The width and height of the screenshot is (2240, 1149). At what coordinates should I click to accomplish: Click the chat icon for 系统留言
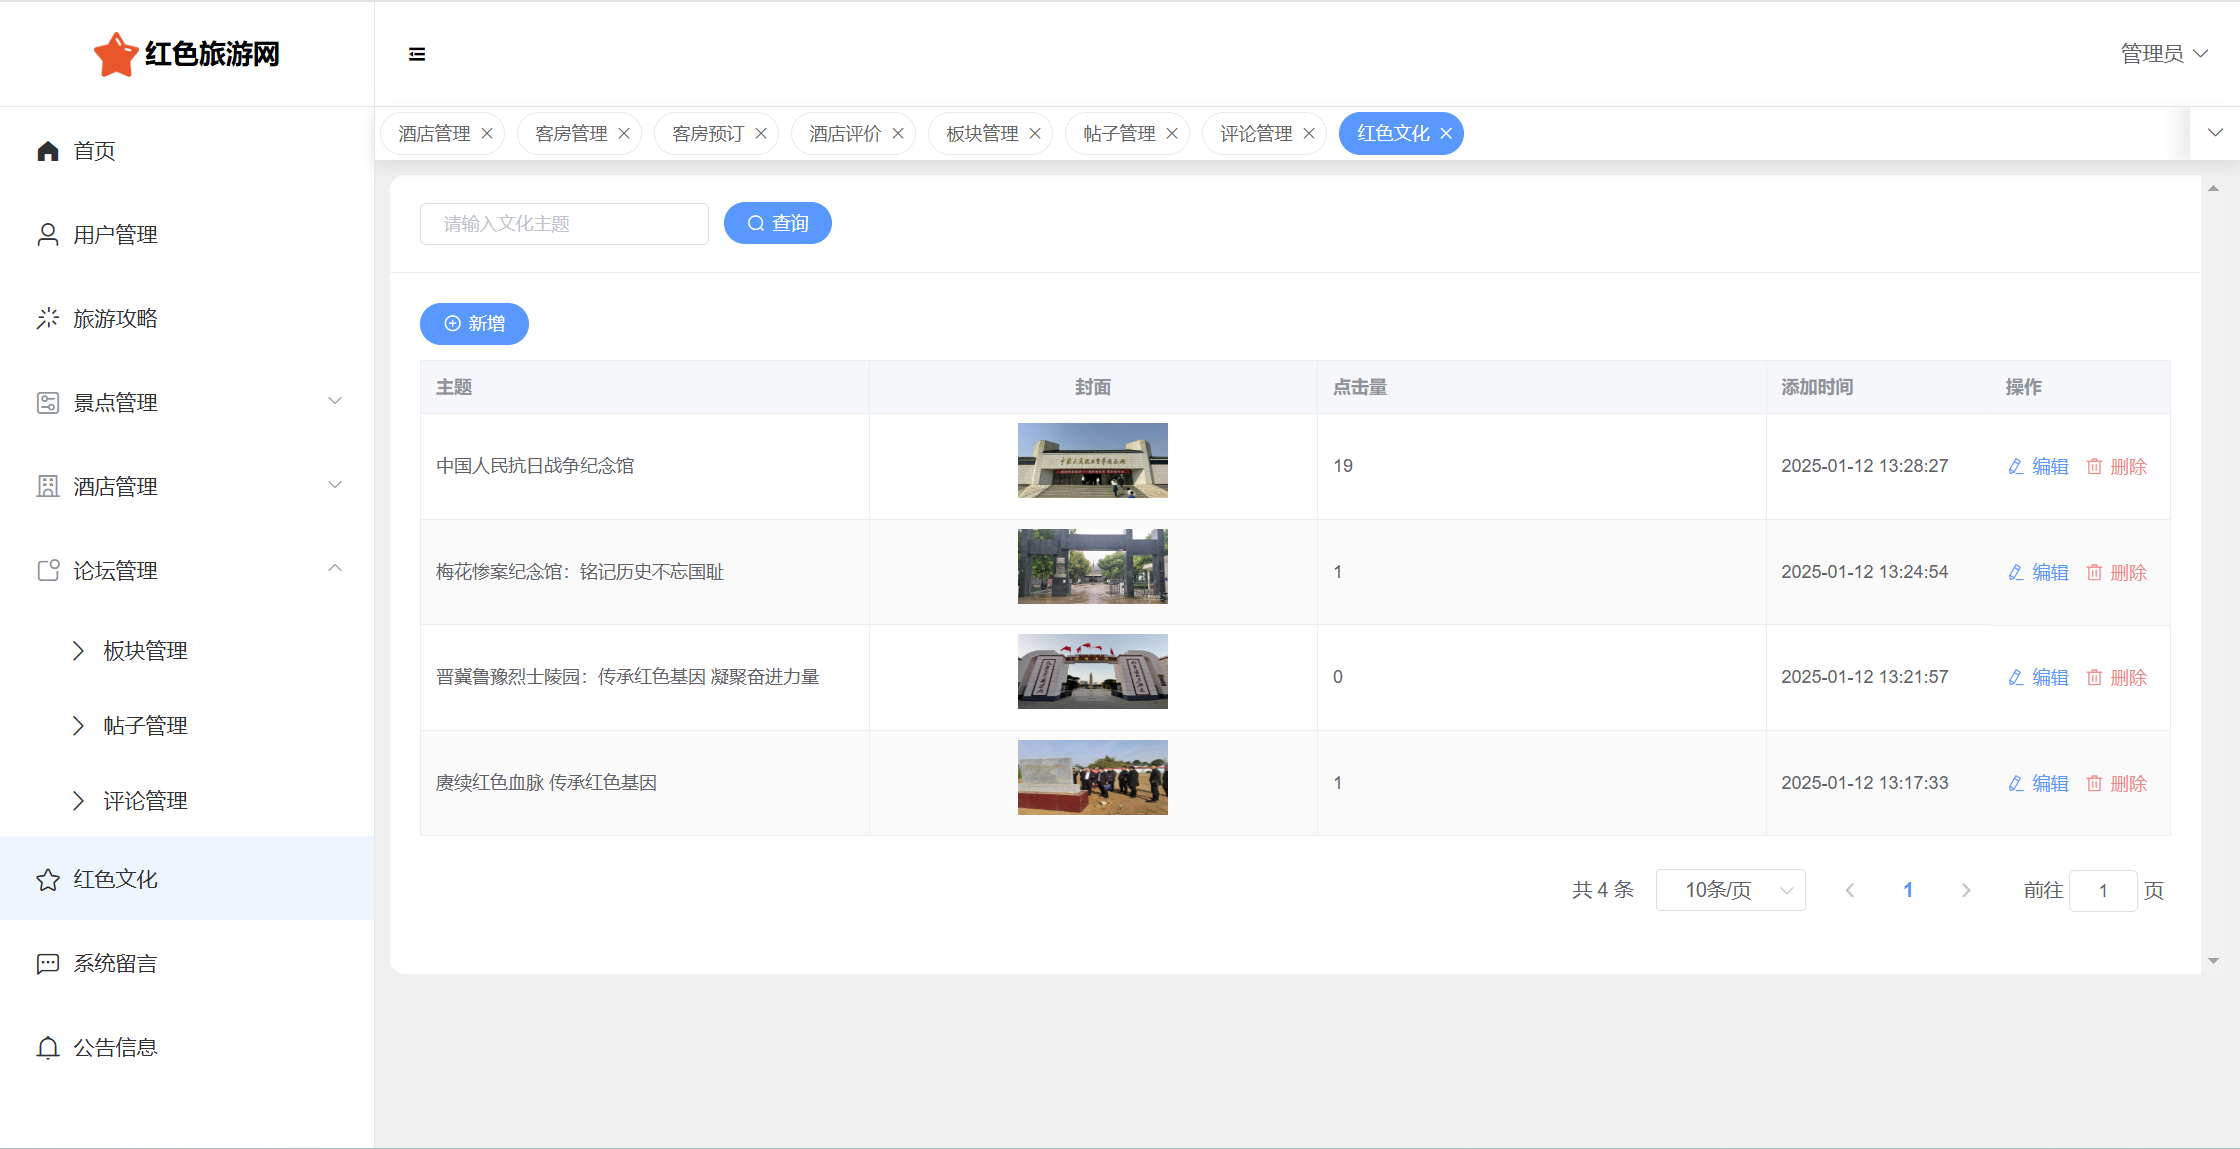[x=48, y=964]
